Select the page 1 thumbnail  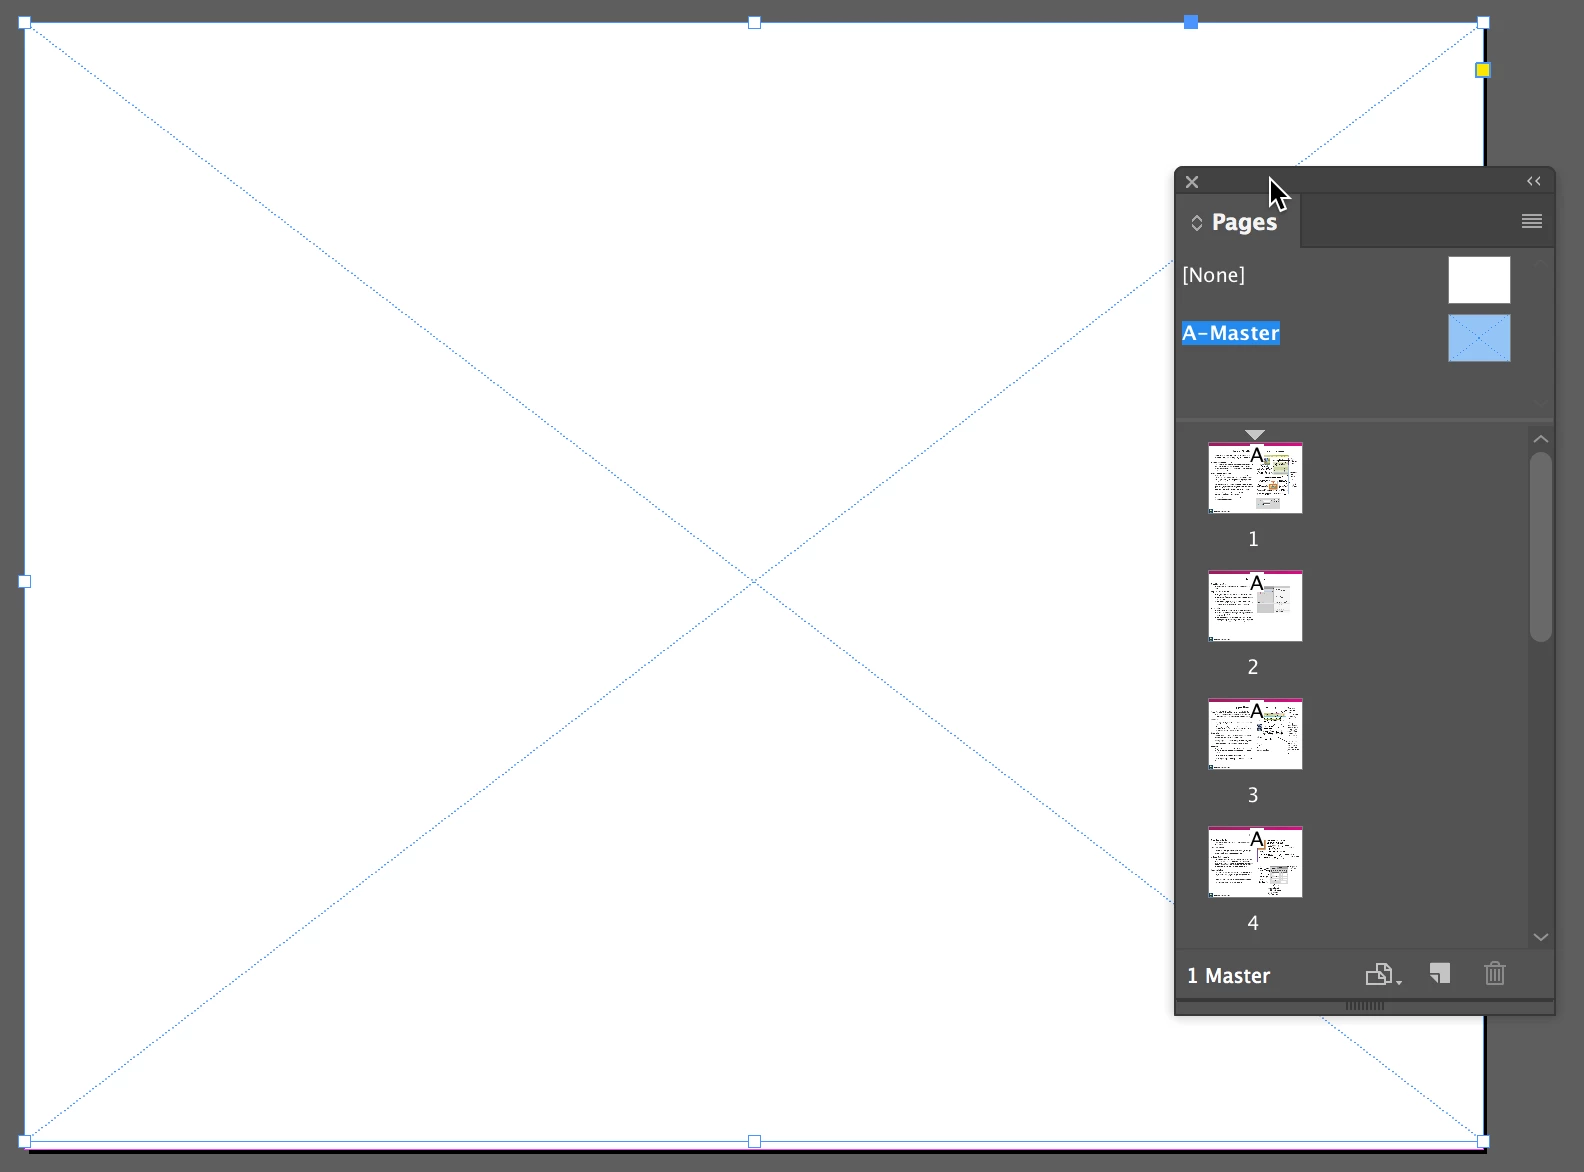click(1255, 478)
